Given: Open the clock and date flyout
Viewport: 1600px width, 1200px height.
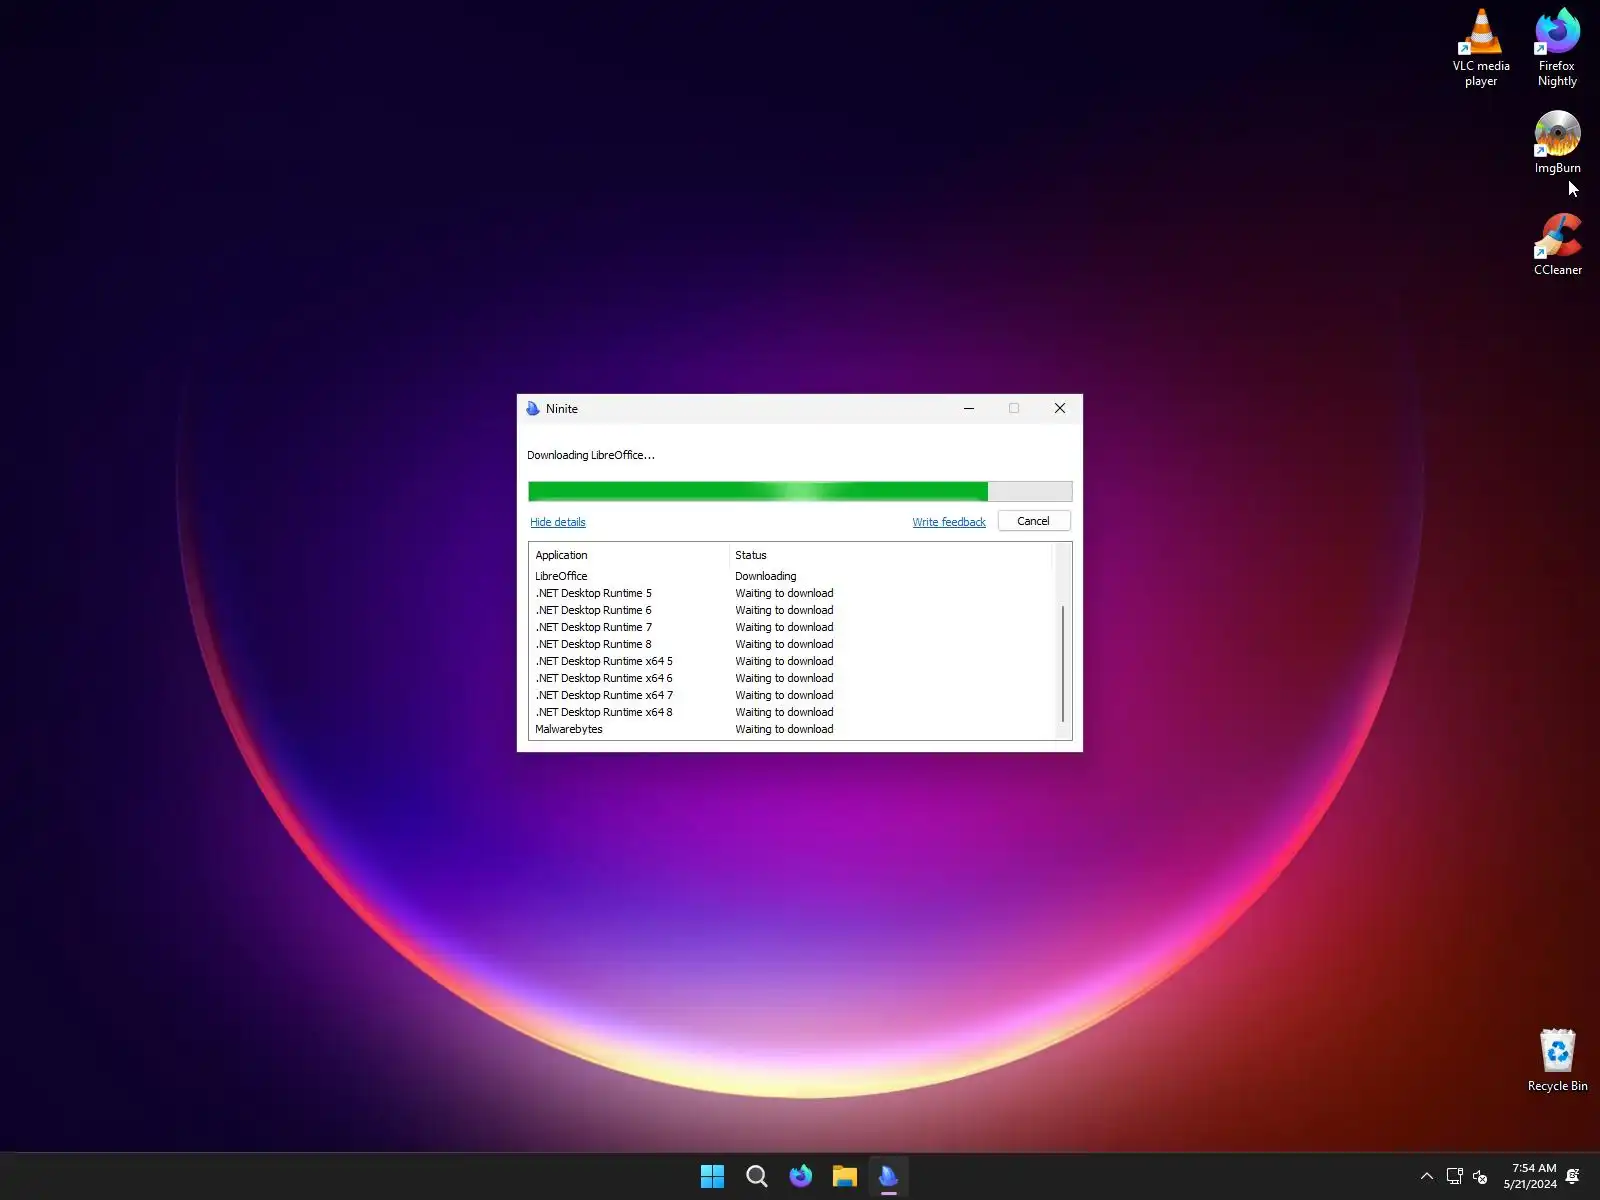Looking at the screenshot, I should [1530, 1176].
